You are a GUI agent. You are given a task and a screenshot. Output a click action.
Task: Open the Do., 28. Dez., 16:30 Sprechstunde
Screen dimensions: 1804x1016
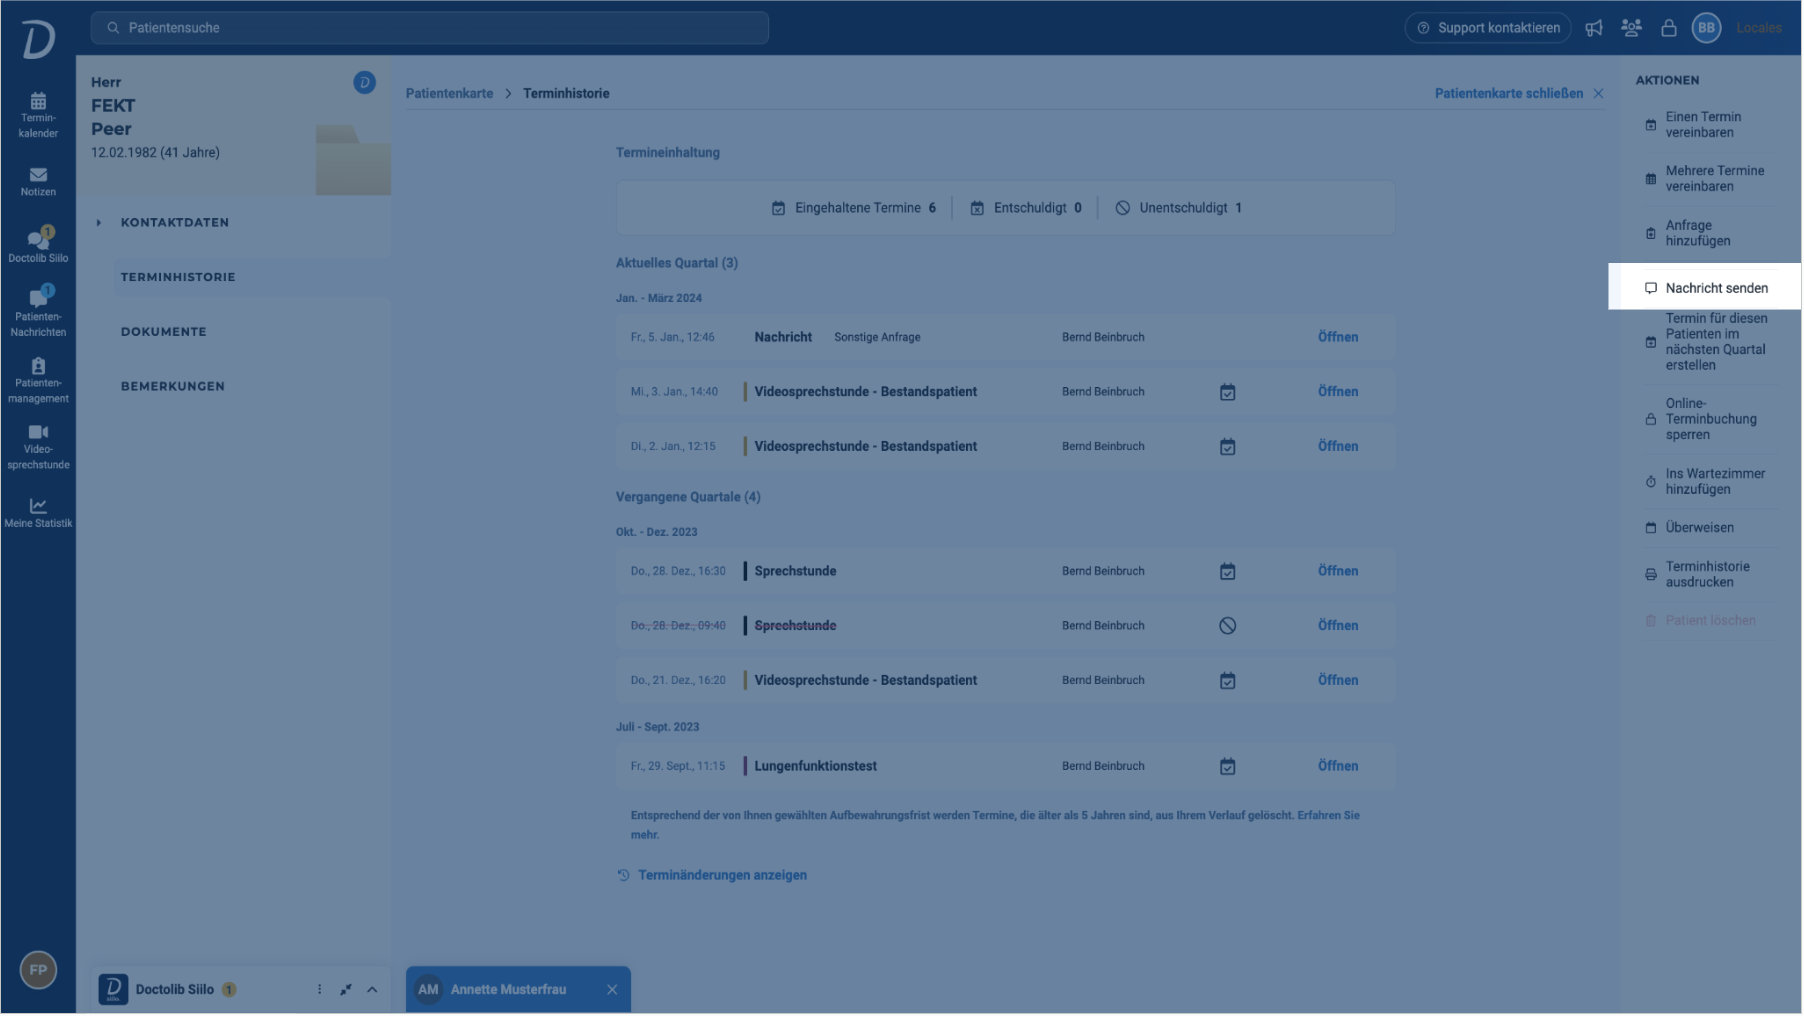(x=1339, y=572)
